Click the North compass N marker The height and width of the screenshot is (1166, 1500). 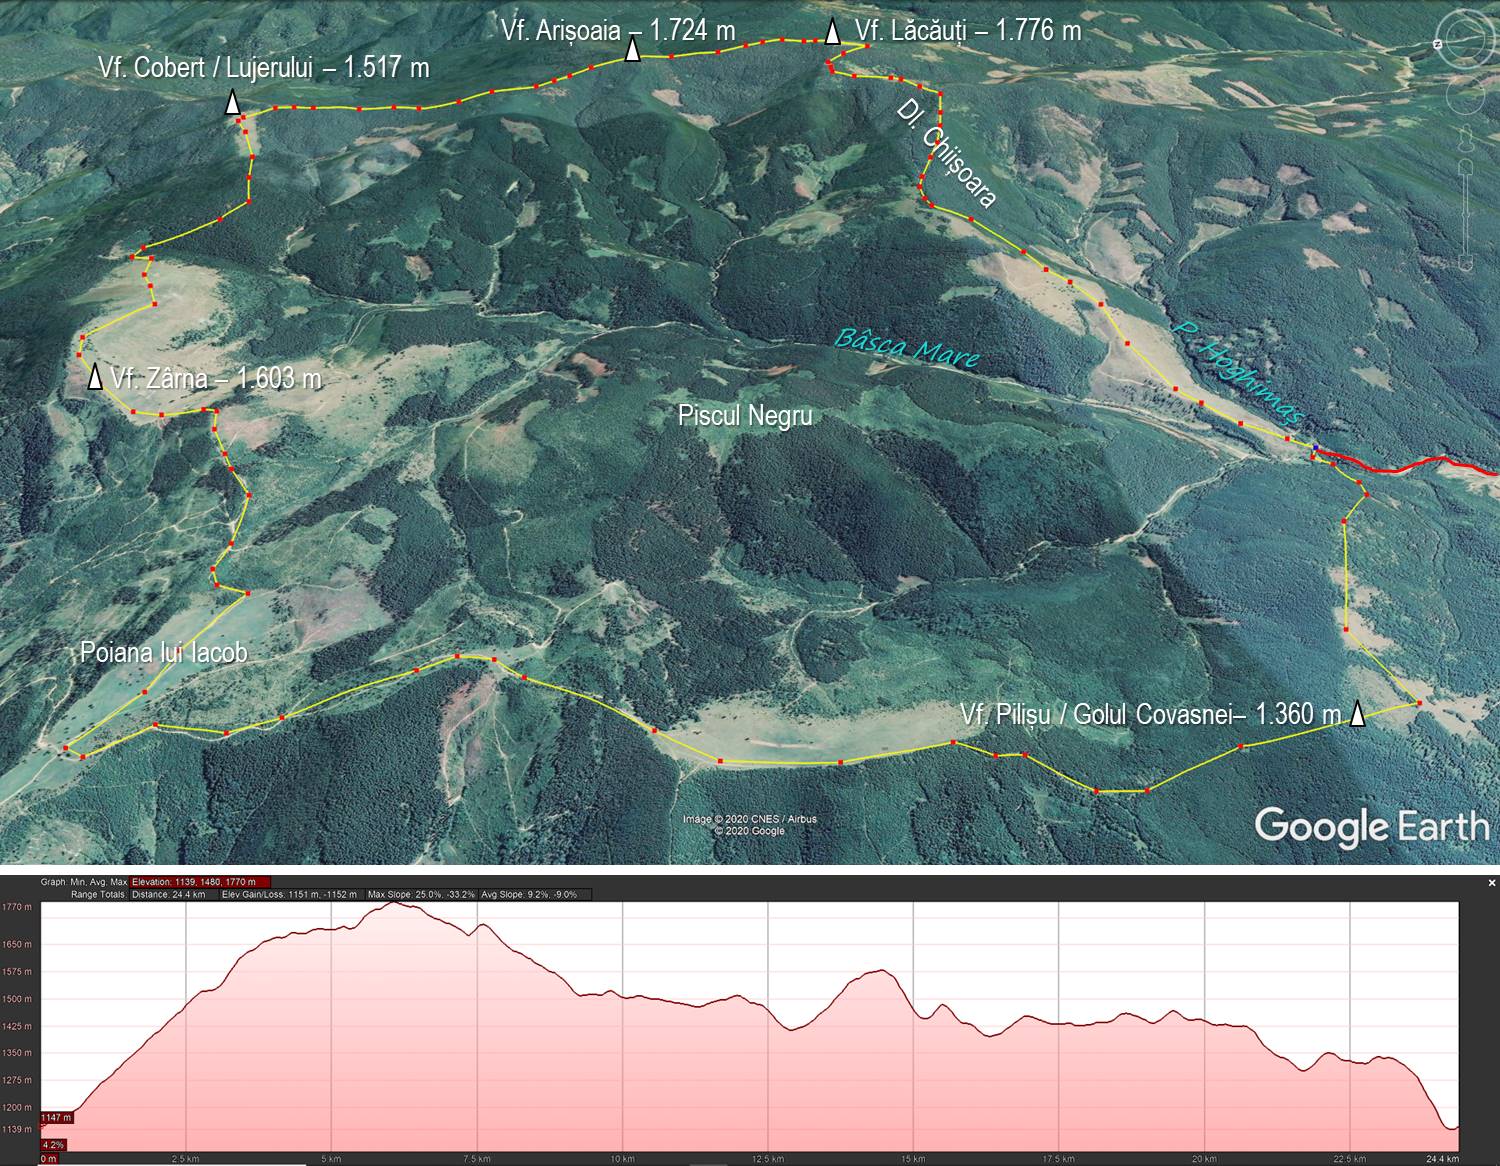(x=1437, y=45)
